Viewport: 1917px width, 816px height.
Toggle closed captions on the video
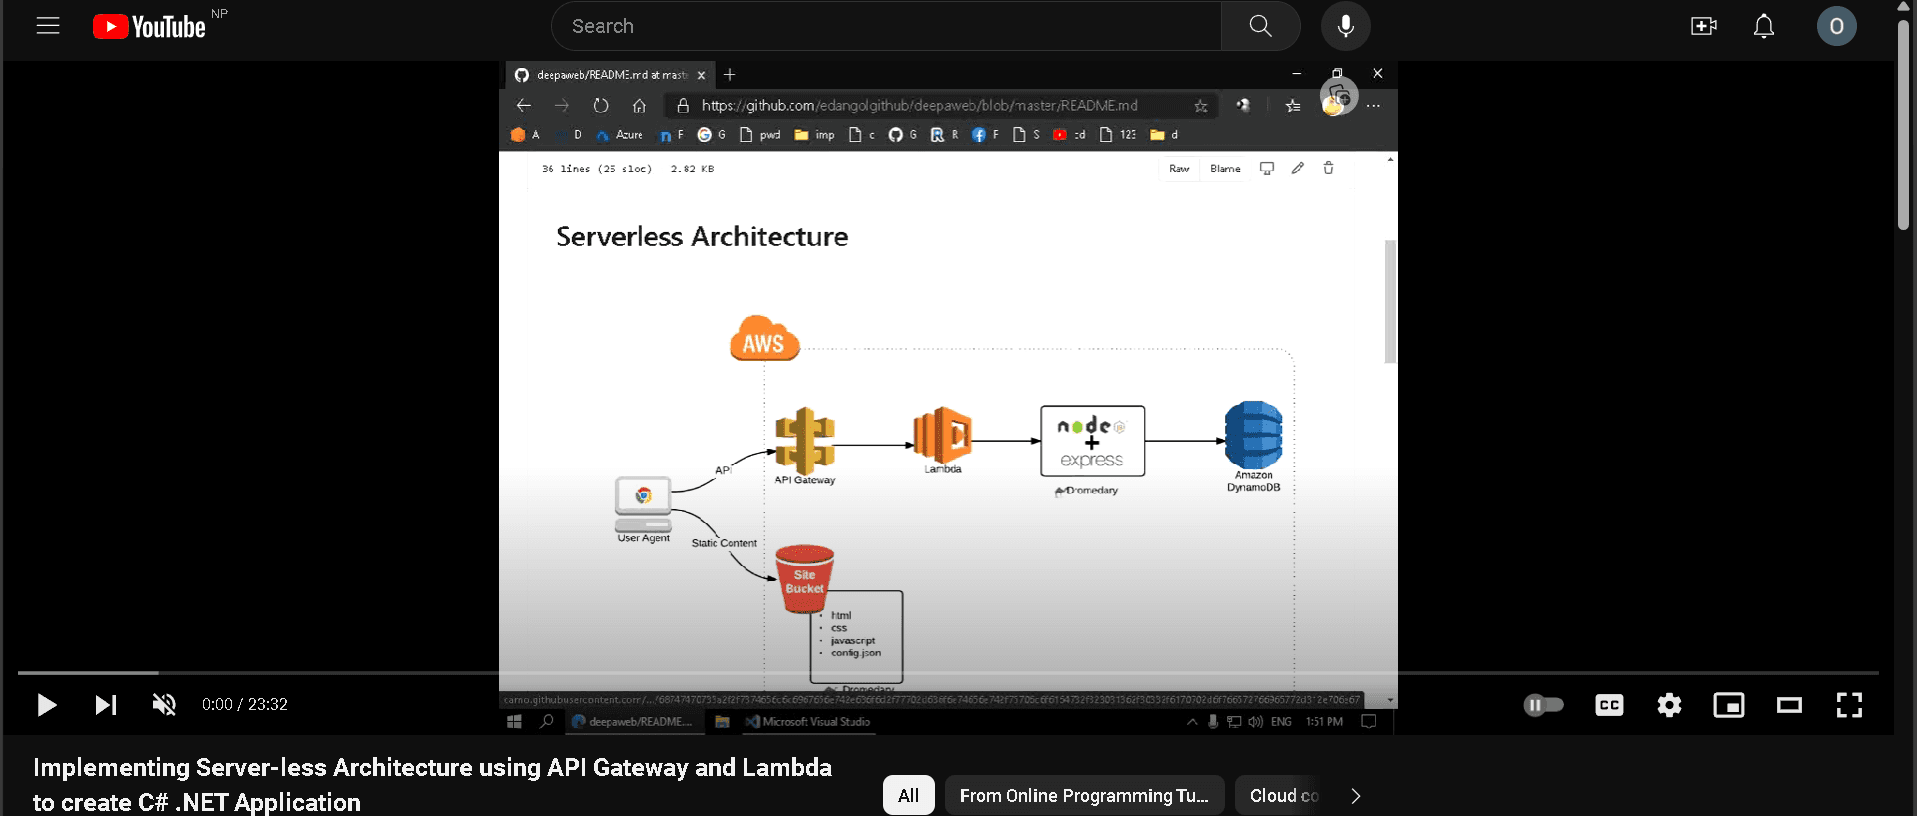pyautogui.click(x=1609, y=705)
